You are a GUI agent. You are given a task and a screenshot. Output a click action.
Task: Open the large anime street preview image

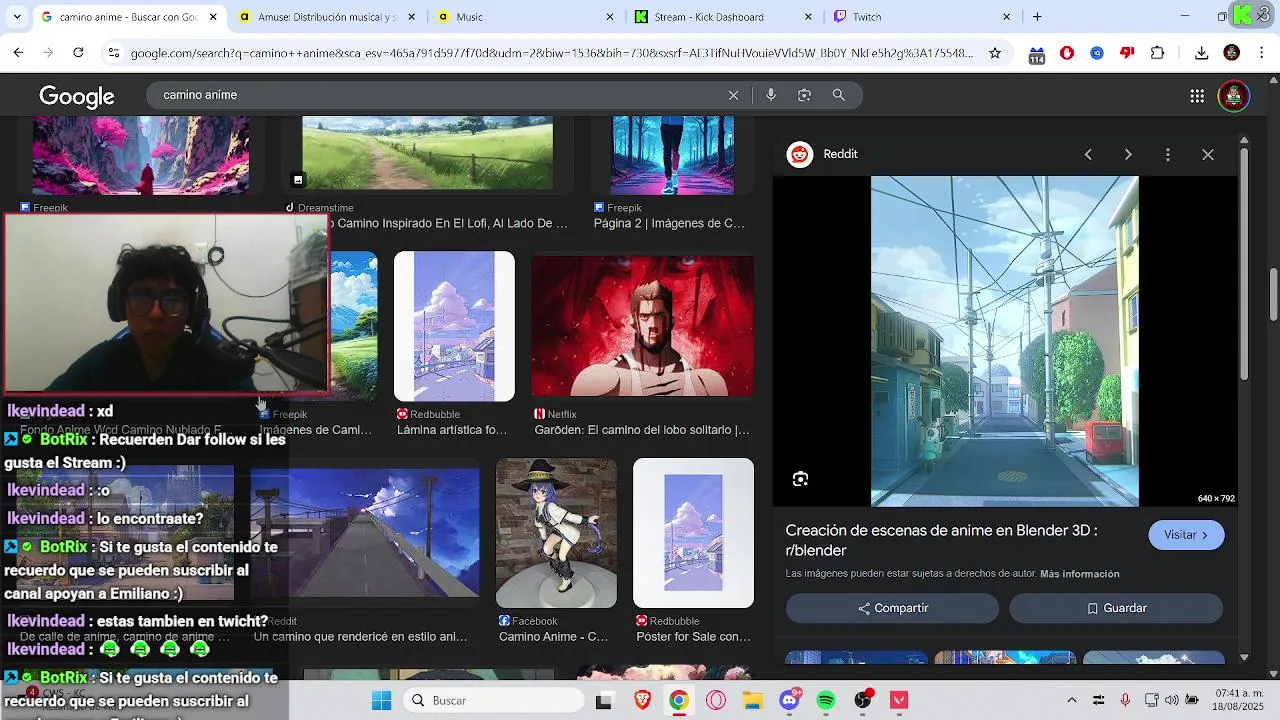coord(1004,341)
